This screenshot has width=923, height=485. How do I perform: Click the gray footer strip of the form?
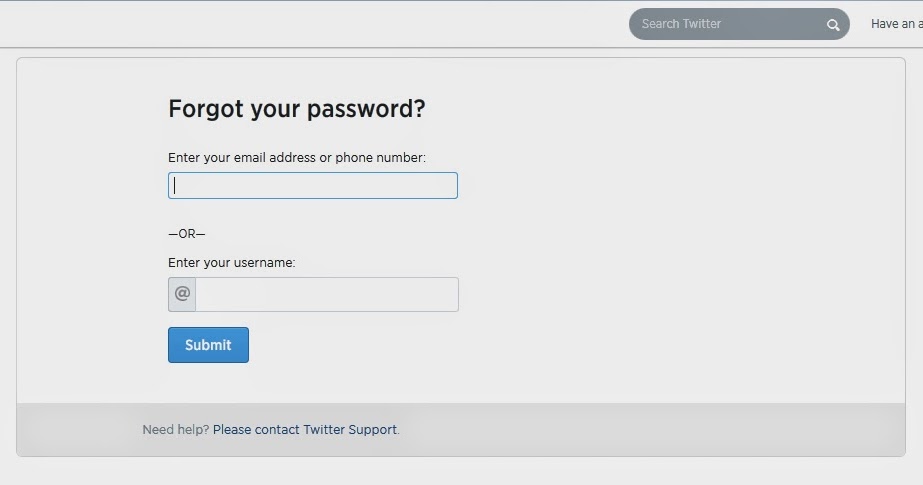[650, 430]
